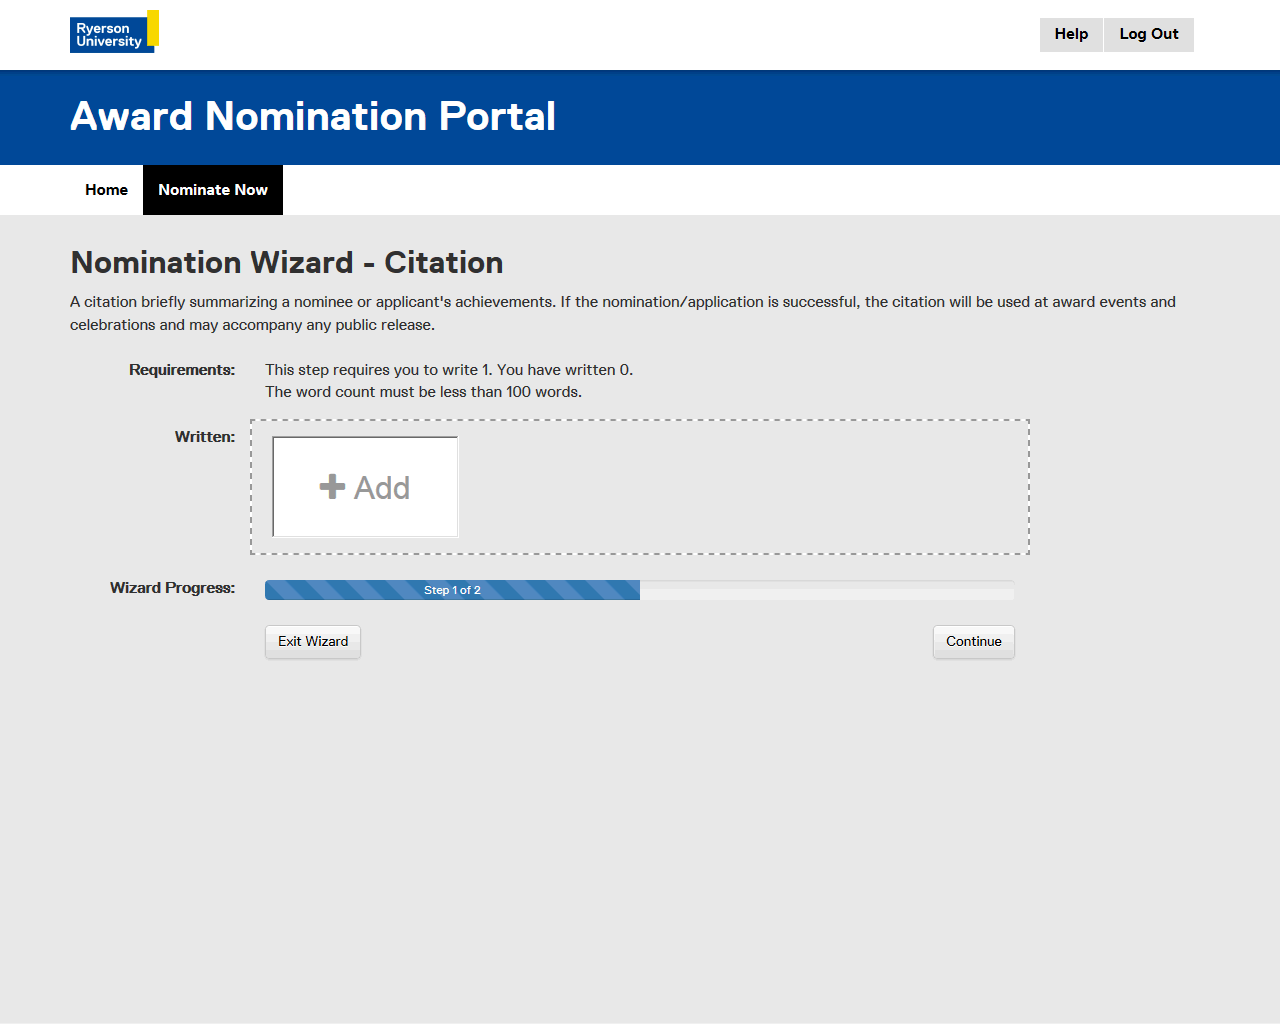
Task: Log out of the portal
Action: click(x=1148, y=34)
